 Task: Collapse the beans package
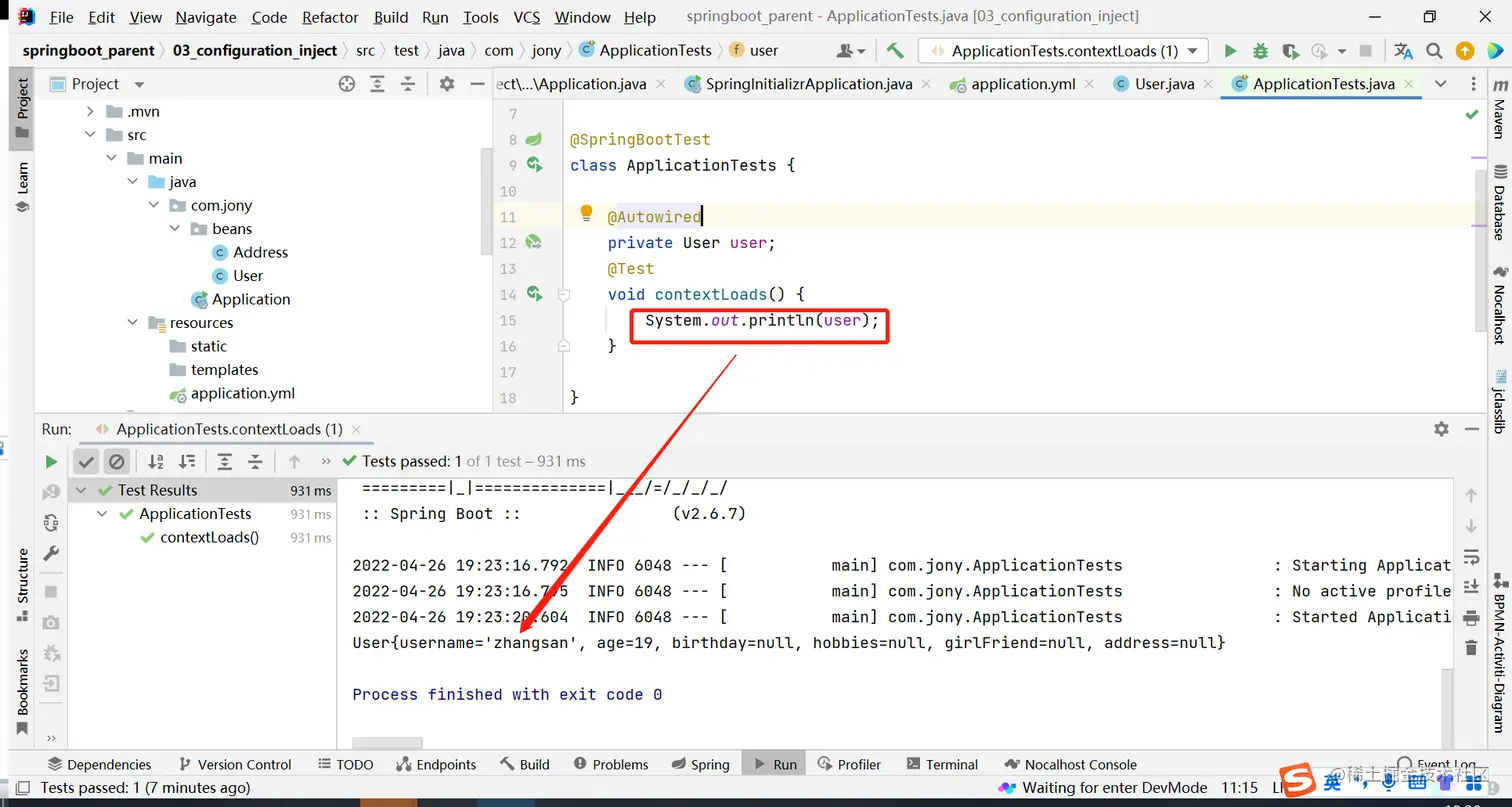pyautogui.click(x=175, y=229)
